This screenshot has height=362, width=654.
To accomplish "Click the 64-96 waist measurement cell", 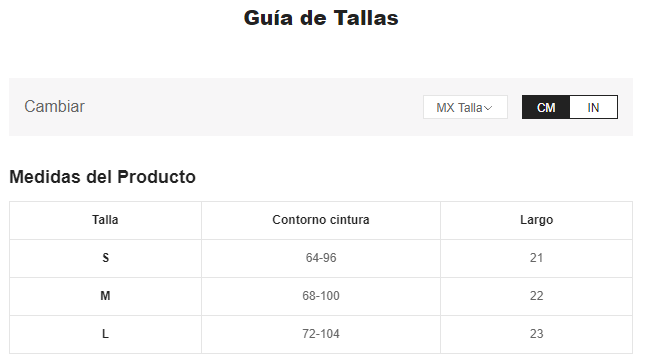I will (321, 258).
